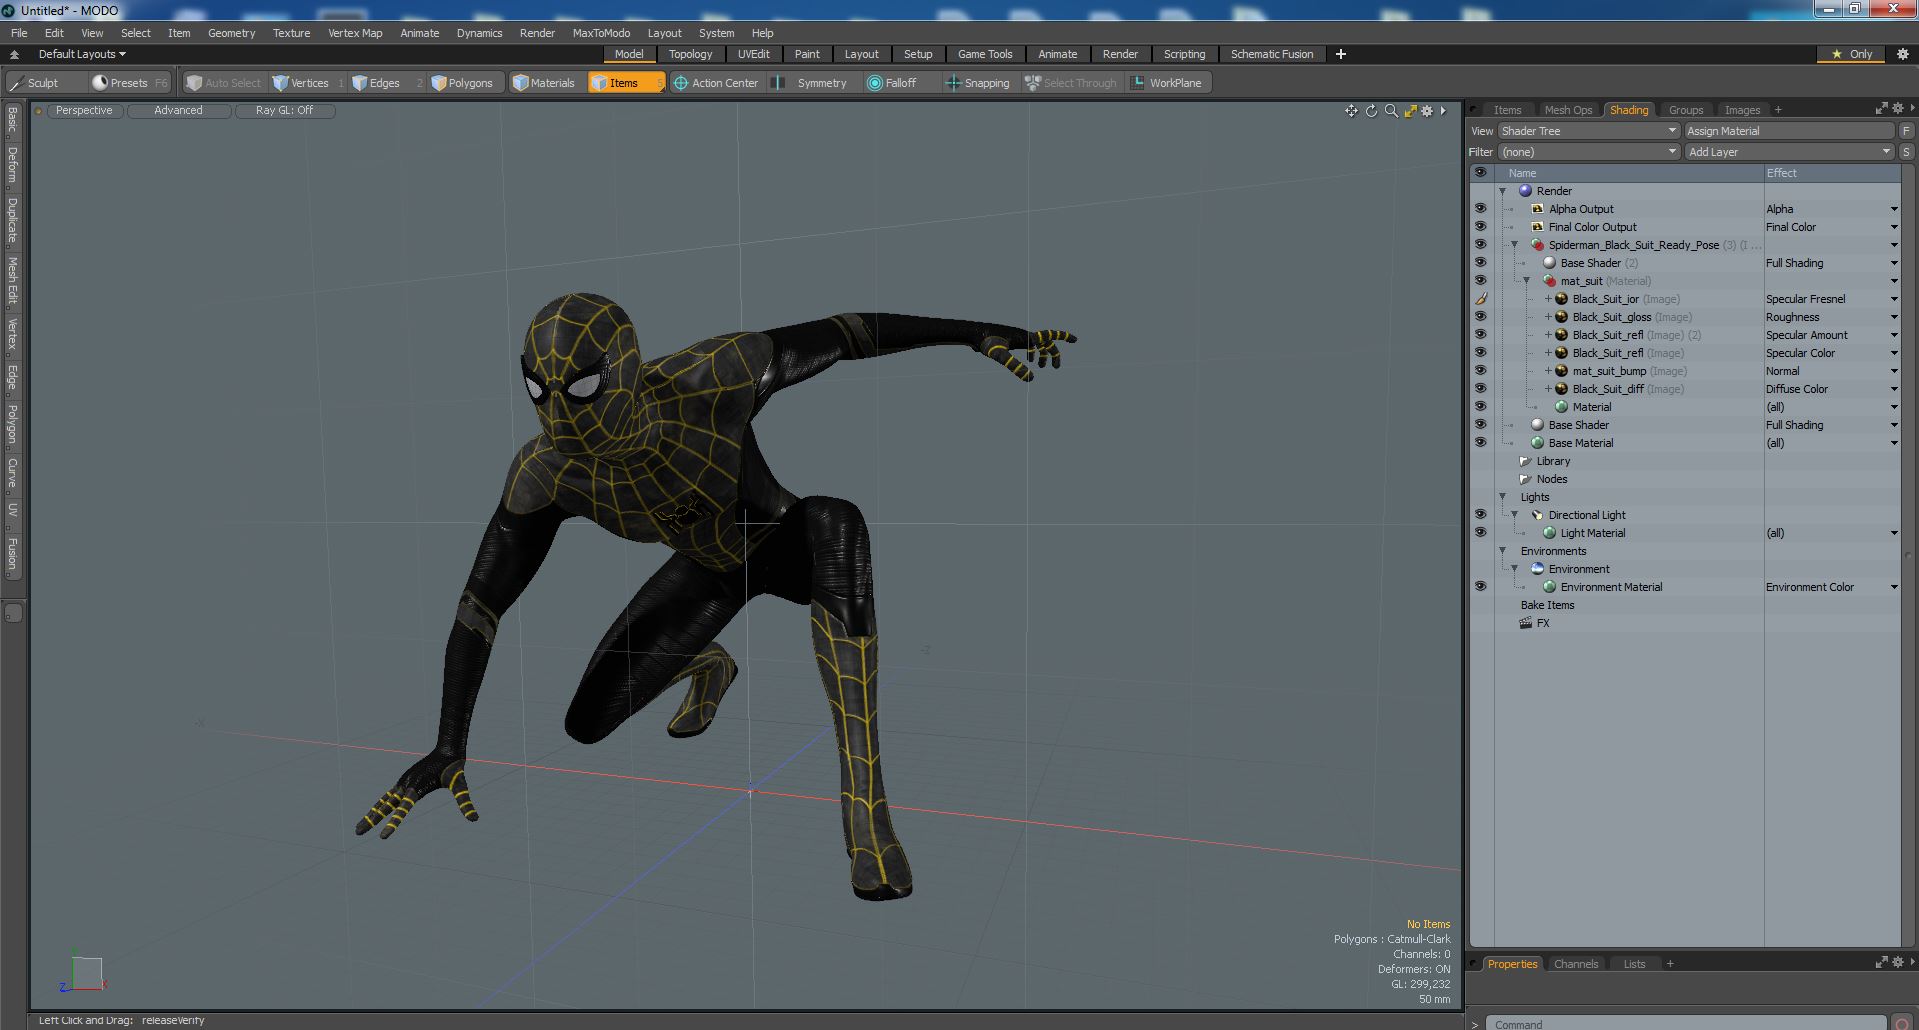The image size is (1919, 1030).
Task: Click the viewport rotate control icon
Action: [x=1371, y=111]
